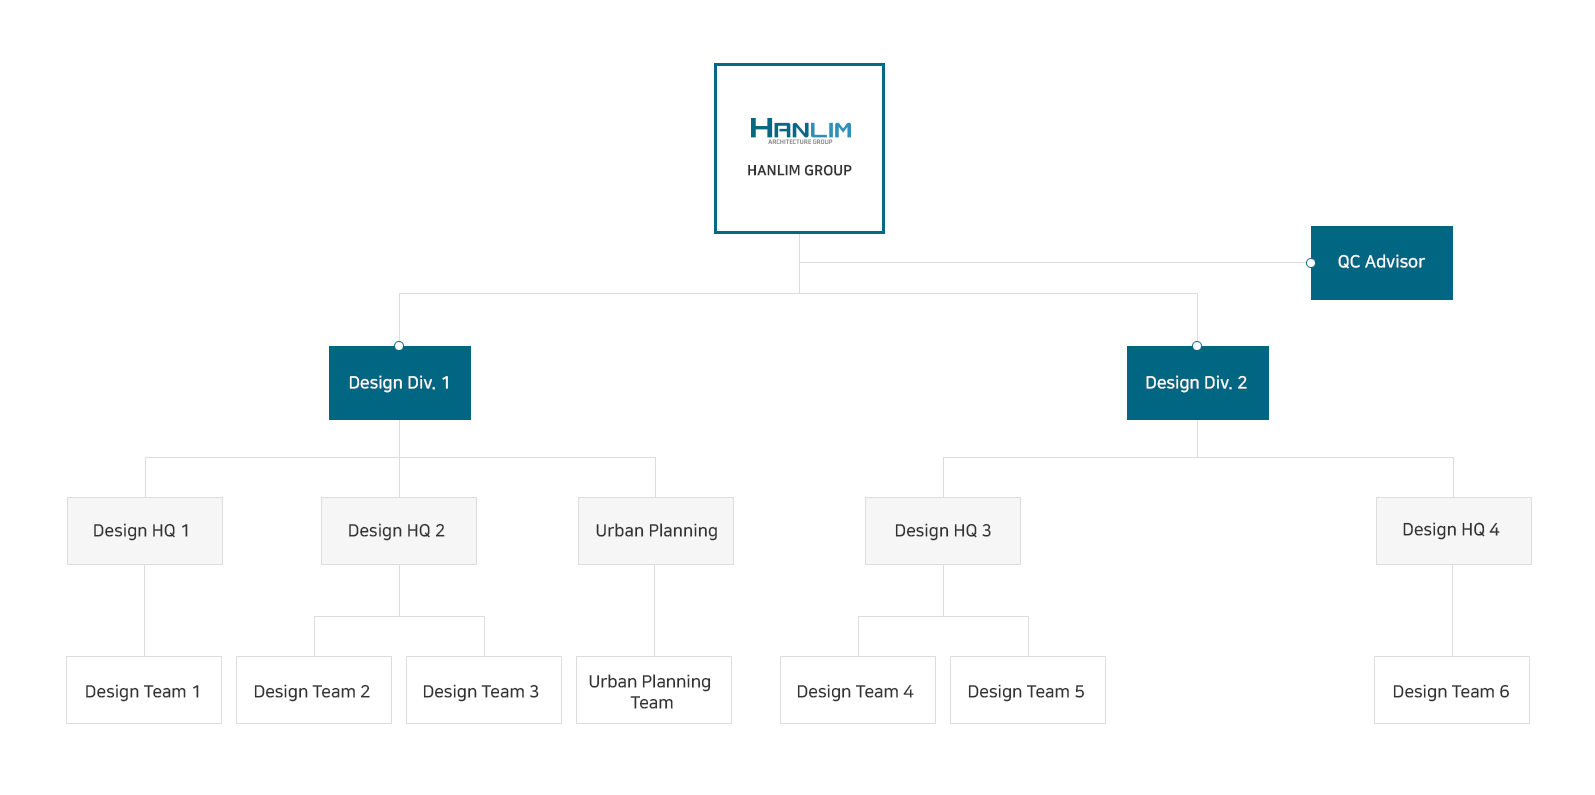Screen dimensions: 1595x795
Task: Choose the Urban Planning Team box
Action: click(x=654, y=690)
